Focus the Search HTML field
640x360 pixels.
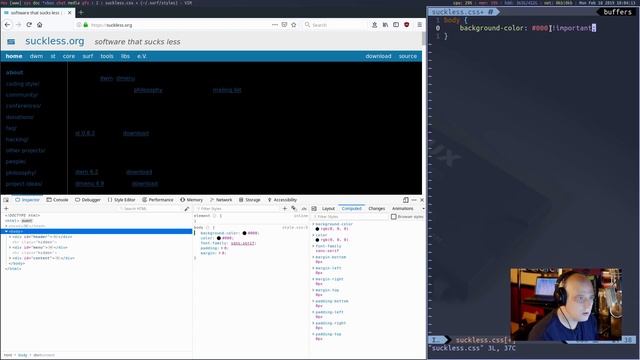tap(151, 209)
